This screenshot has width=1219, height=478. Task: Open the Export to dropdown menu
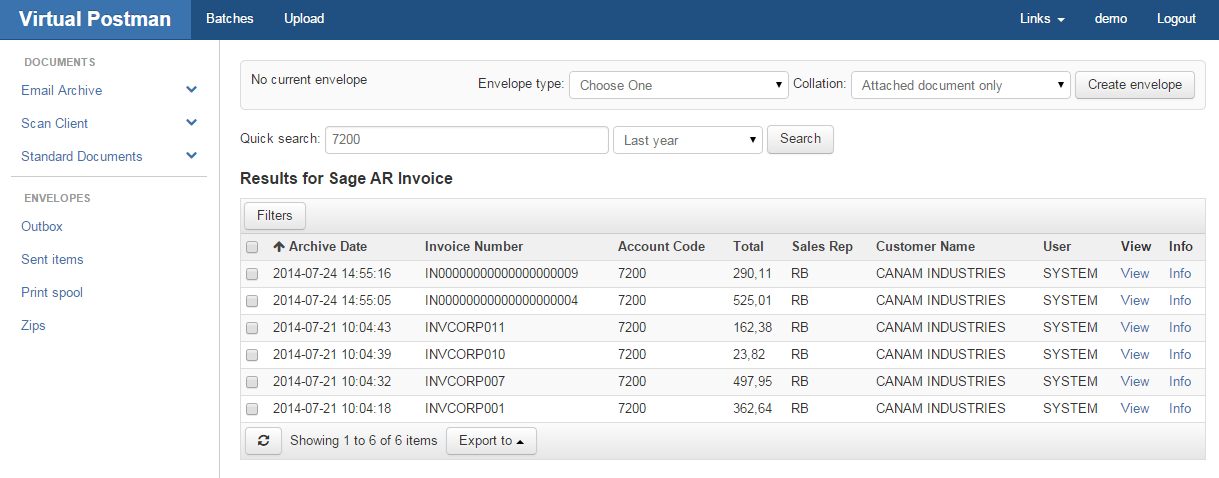tap(491, 441)
